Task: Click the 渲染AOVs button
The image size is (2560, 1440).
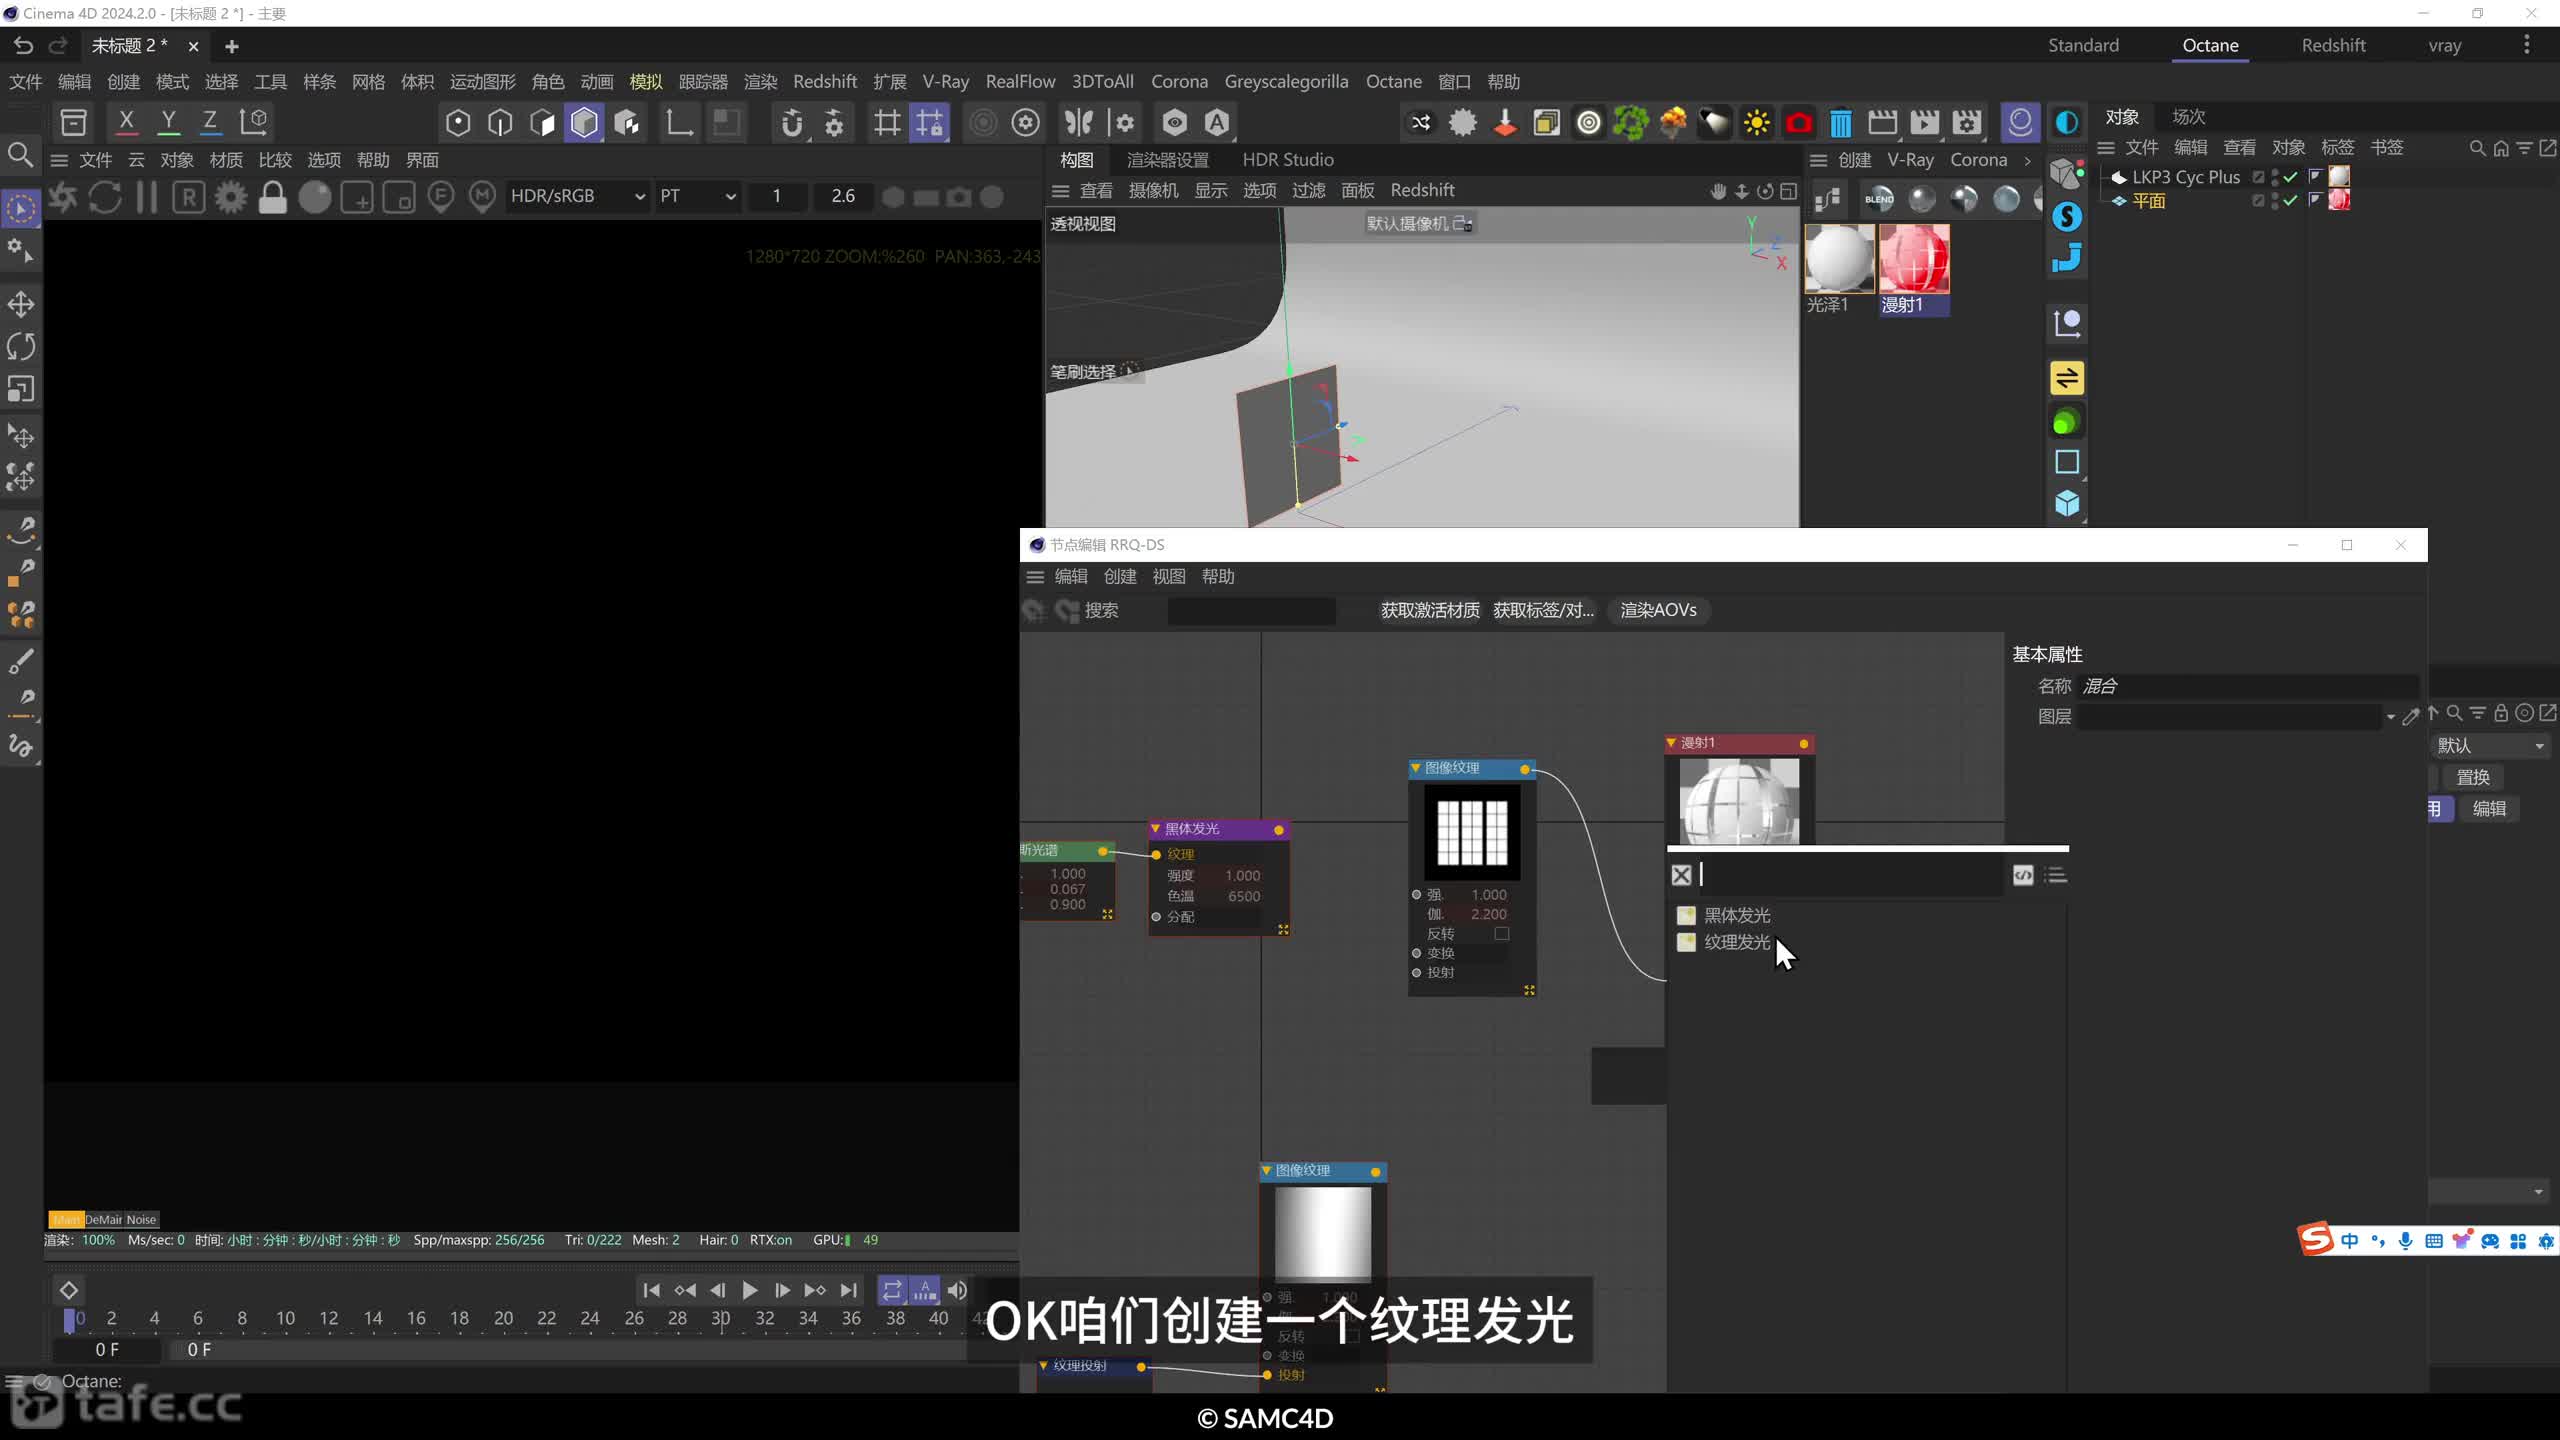Action: tap(1658, 611)
